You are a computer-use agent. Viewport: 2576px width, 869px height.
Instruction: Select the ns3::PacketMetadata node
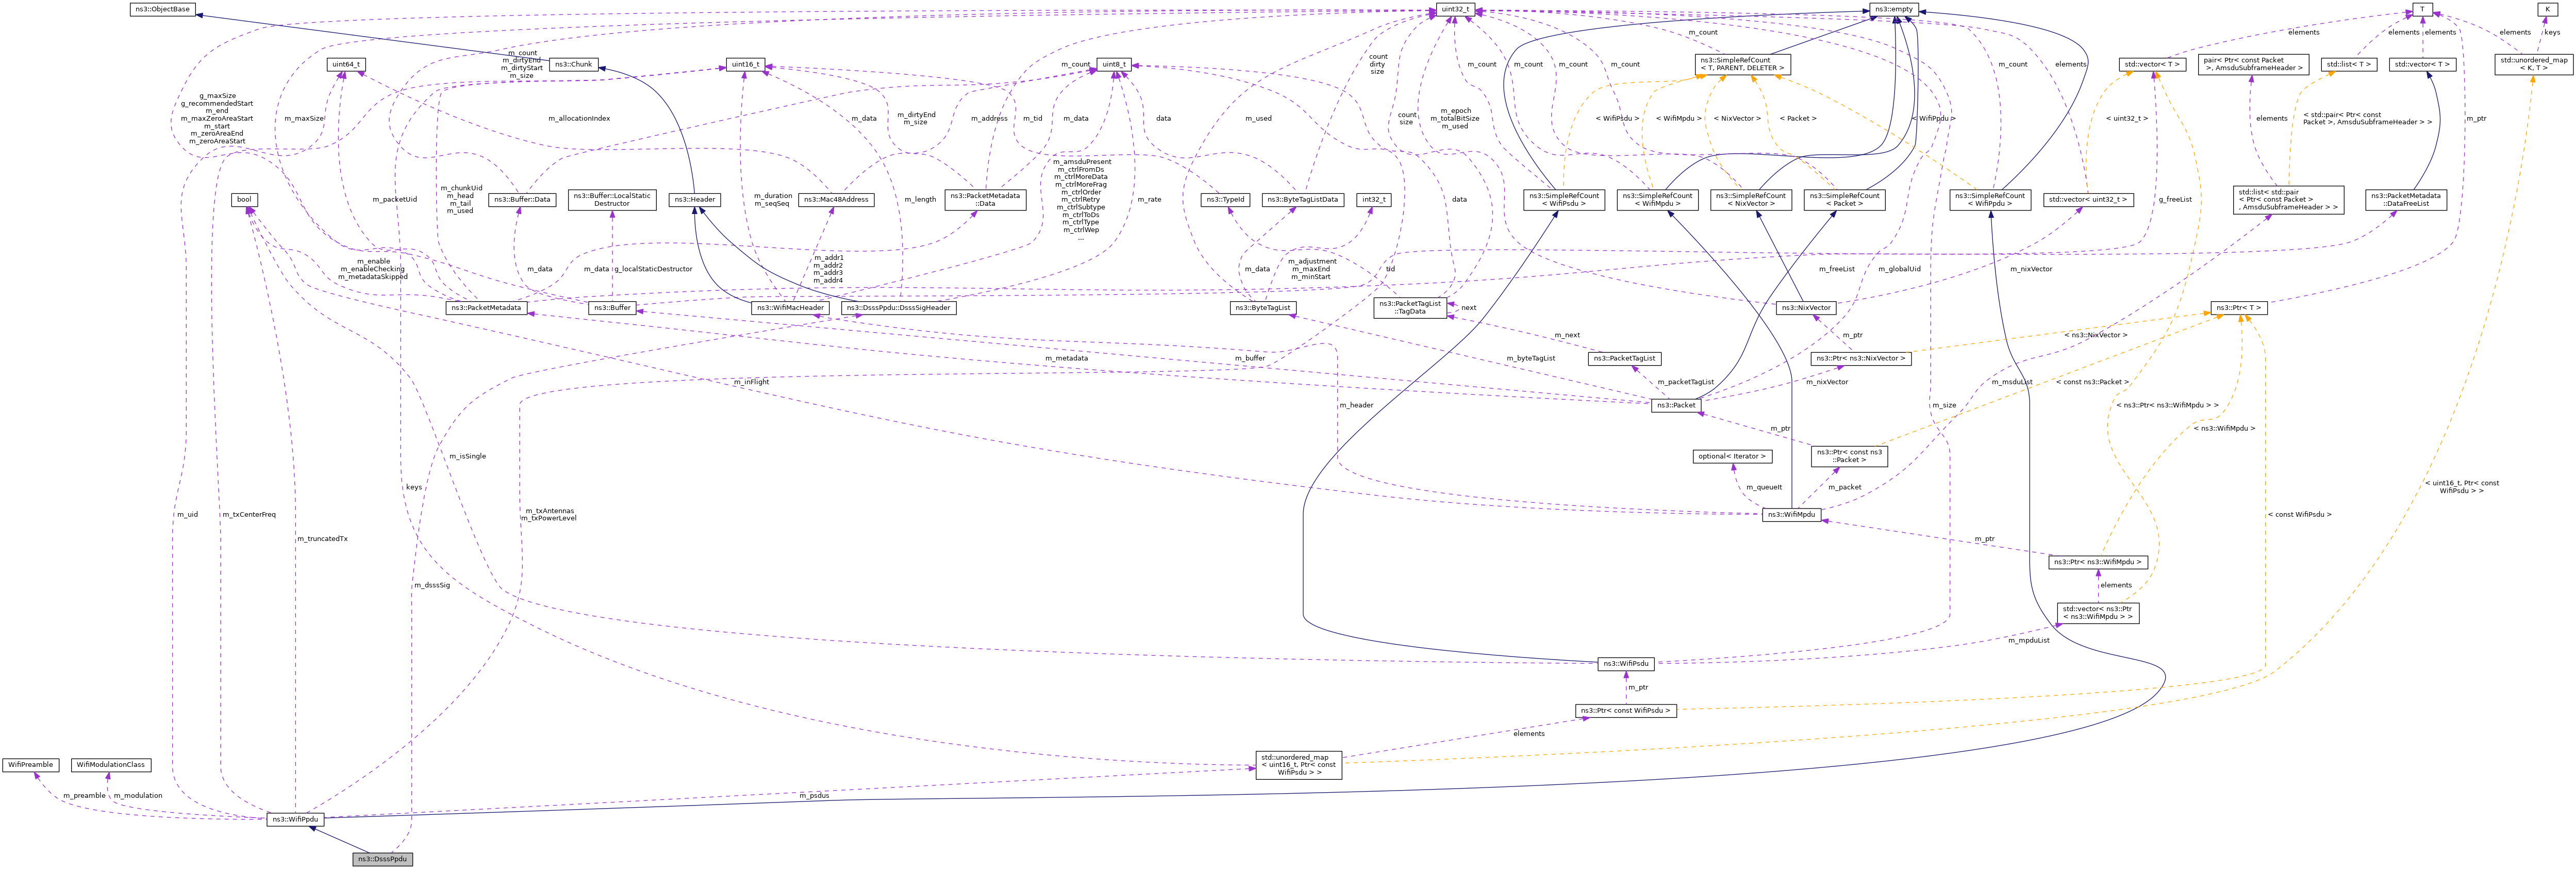point(486,308)
